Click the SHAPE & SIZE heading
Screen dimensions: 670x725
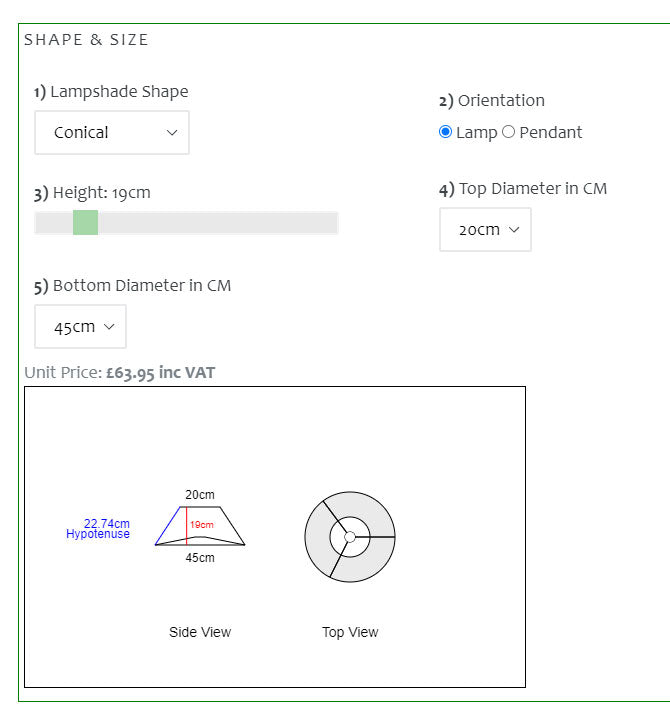click(x=86, y=40)
